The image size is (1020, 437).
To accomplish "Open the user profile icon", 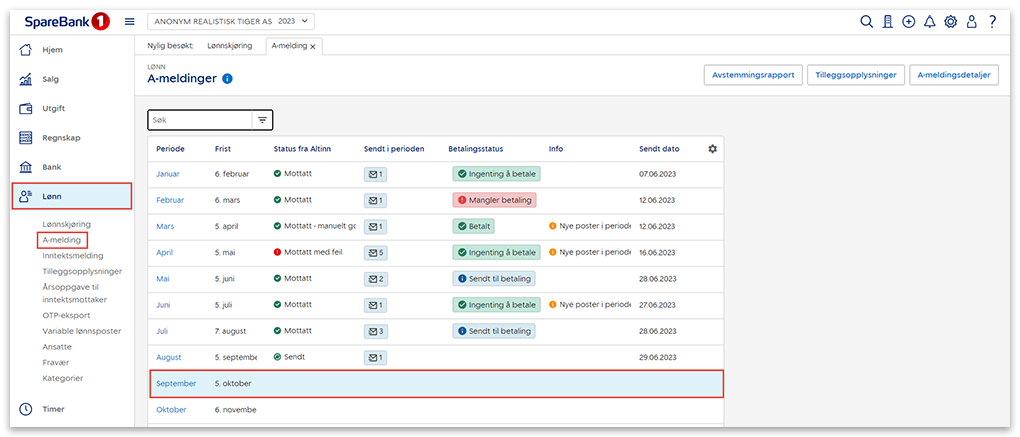I will (x=971, y=21).
